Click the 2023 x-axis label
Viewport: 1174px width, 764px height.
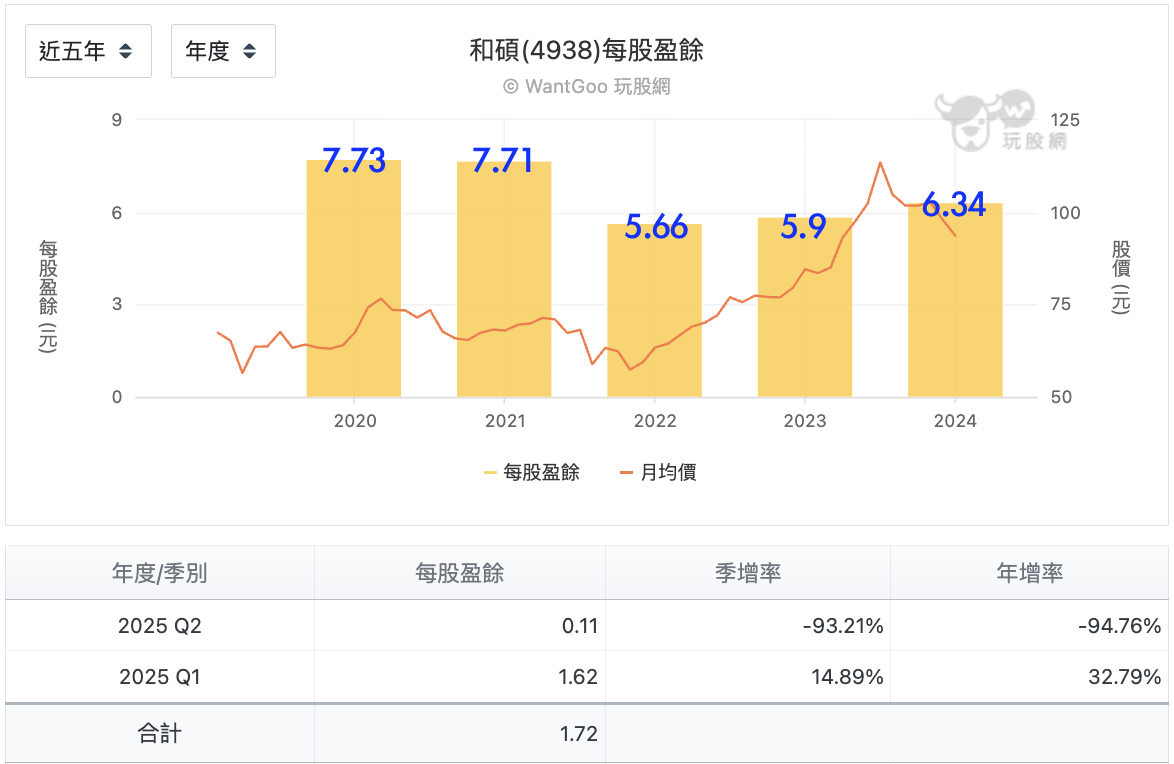pyautogui.click(x=805, y=421)
